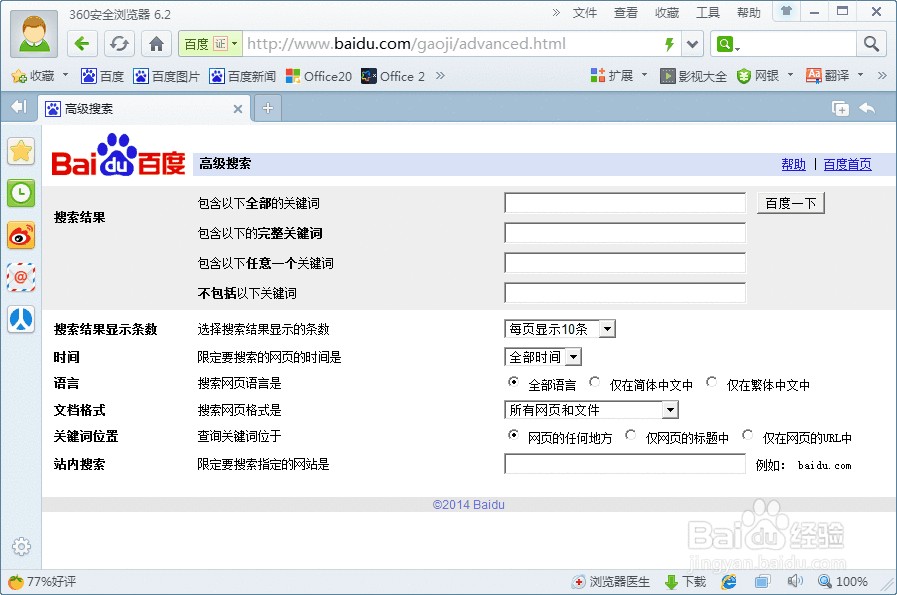Click the Baidu logo

pos(118,155)
